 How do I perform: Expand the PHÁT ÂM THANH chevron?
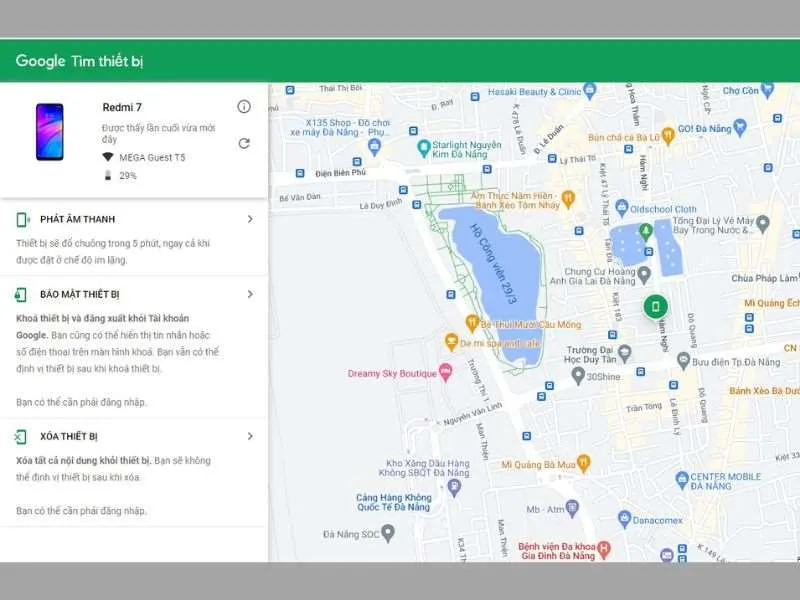point(250,219)
